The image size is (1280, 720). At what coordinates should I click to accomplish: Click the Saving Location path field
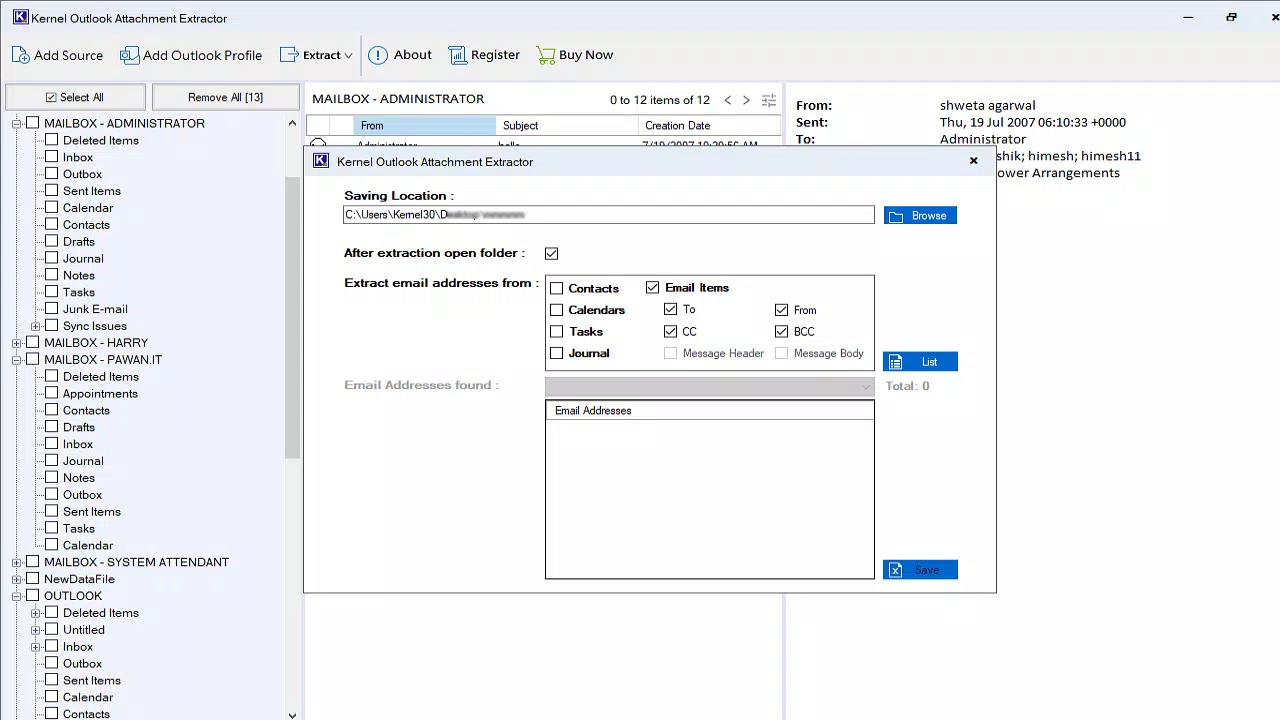tap(609, 215)
